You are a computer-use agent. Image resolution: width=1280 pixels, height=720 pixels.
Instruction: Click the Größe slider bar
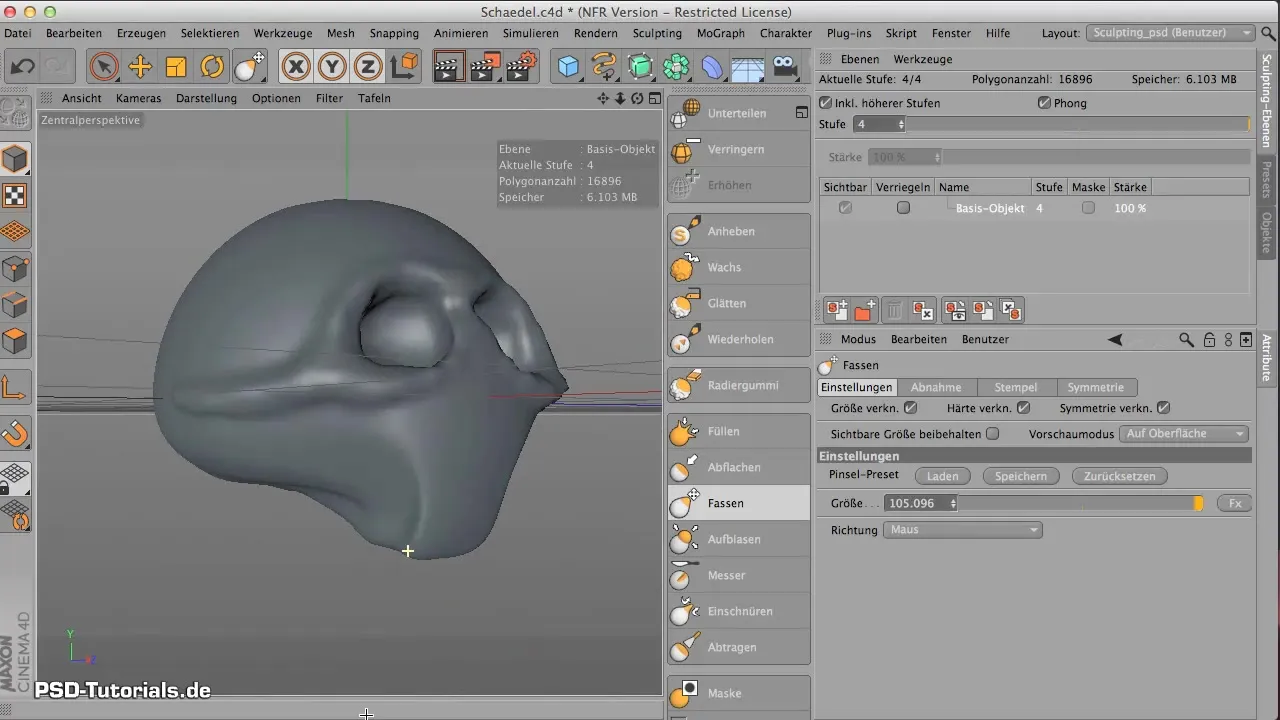(1081, 504)
